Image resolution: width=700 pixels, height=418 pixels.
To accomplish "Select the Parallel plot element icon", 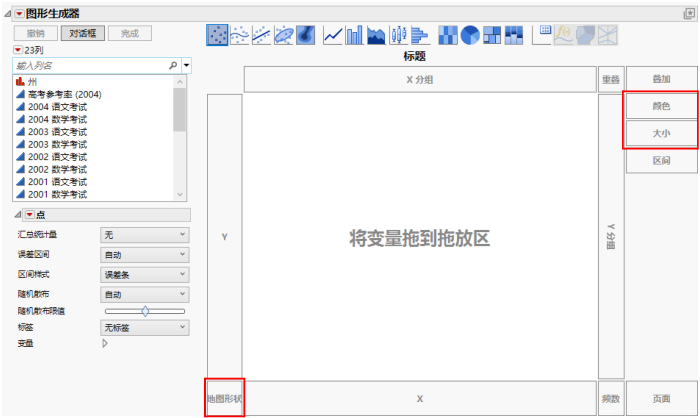I will [608, 35].
